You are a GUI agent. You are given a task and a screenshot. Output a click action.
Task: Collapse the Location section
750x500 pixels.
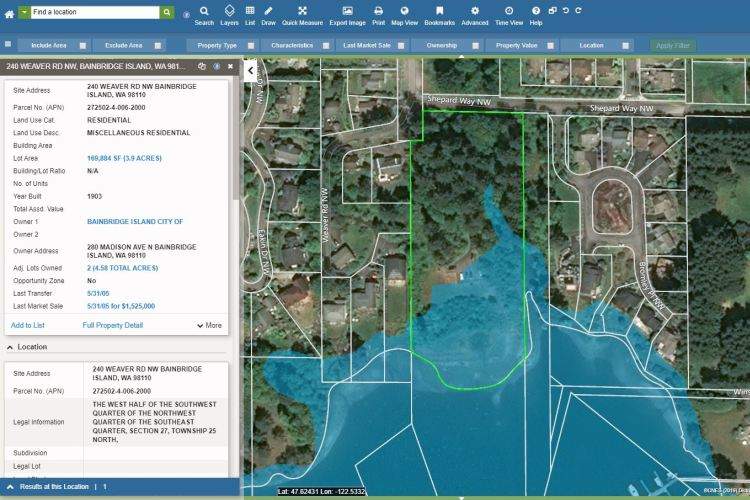[10, 347]
